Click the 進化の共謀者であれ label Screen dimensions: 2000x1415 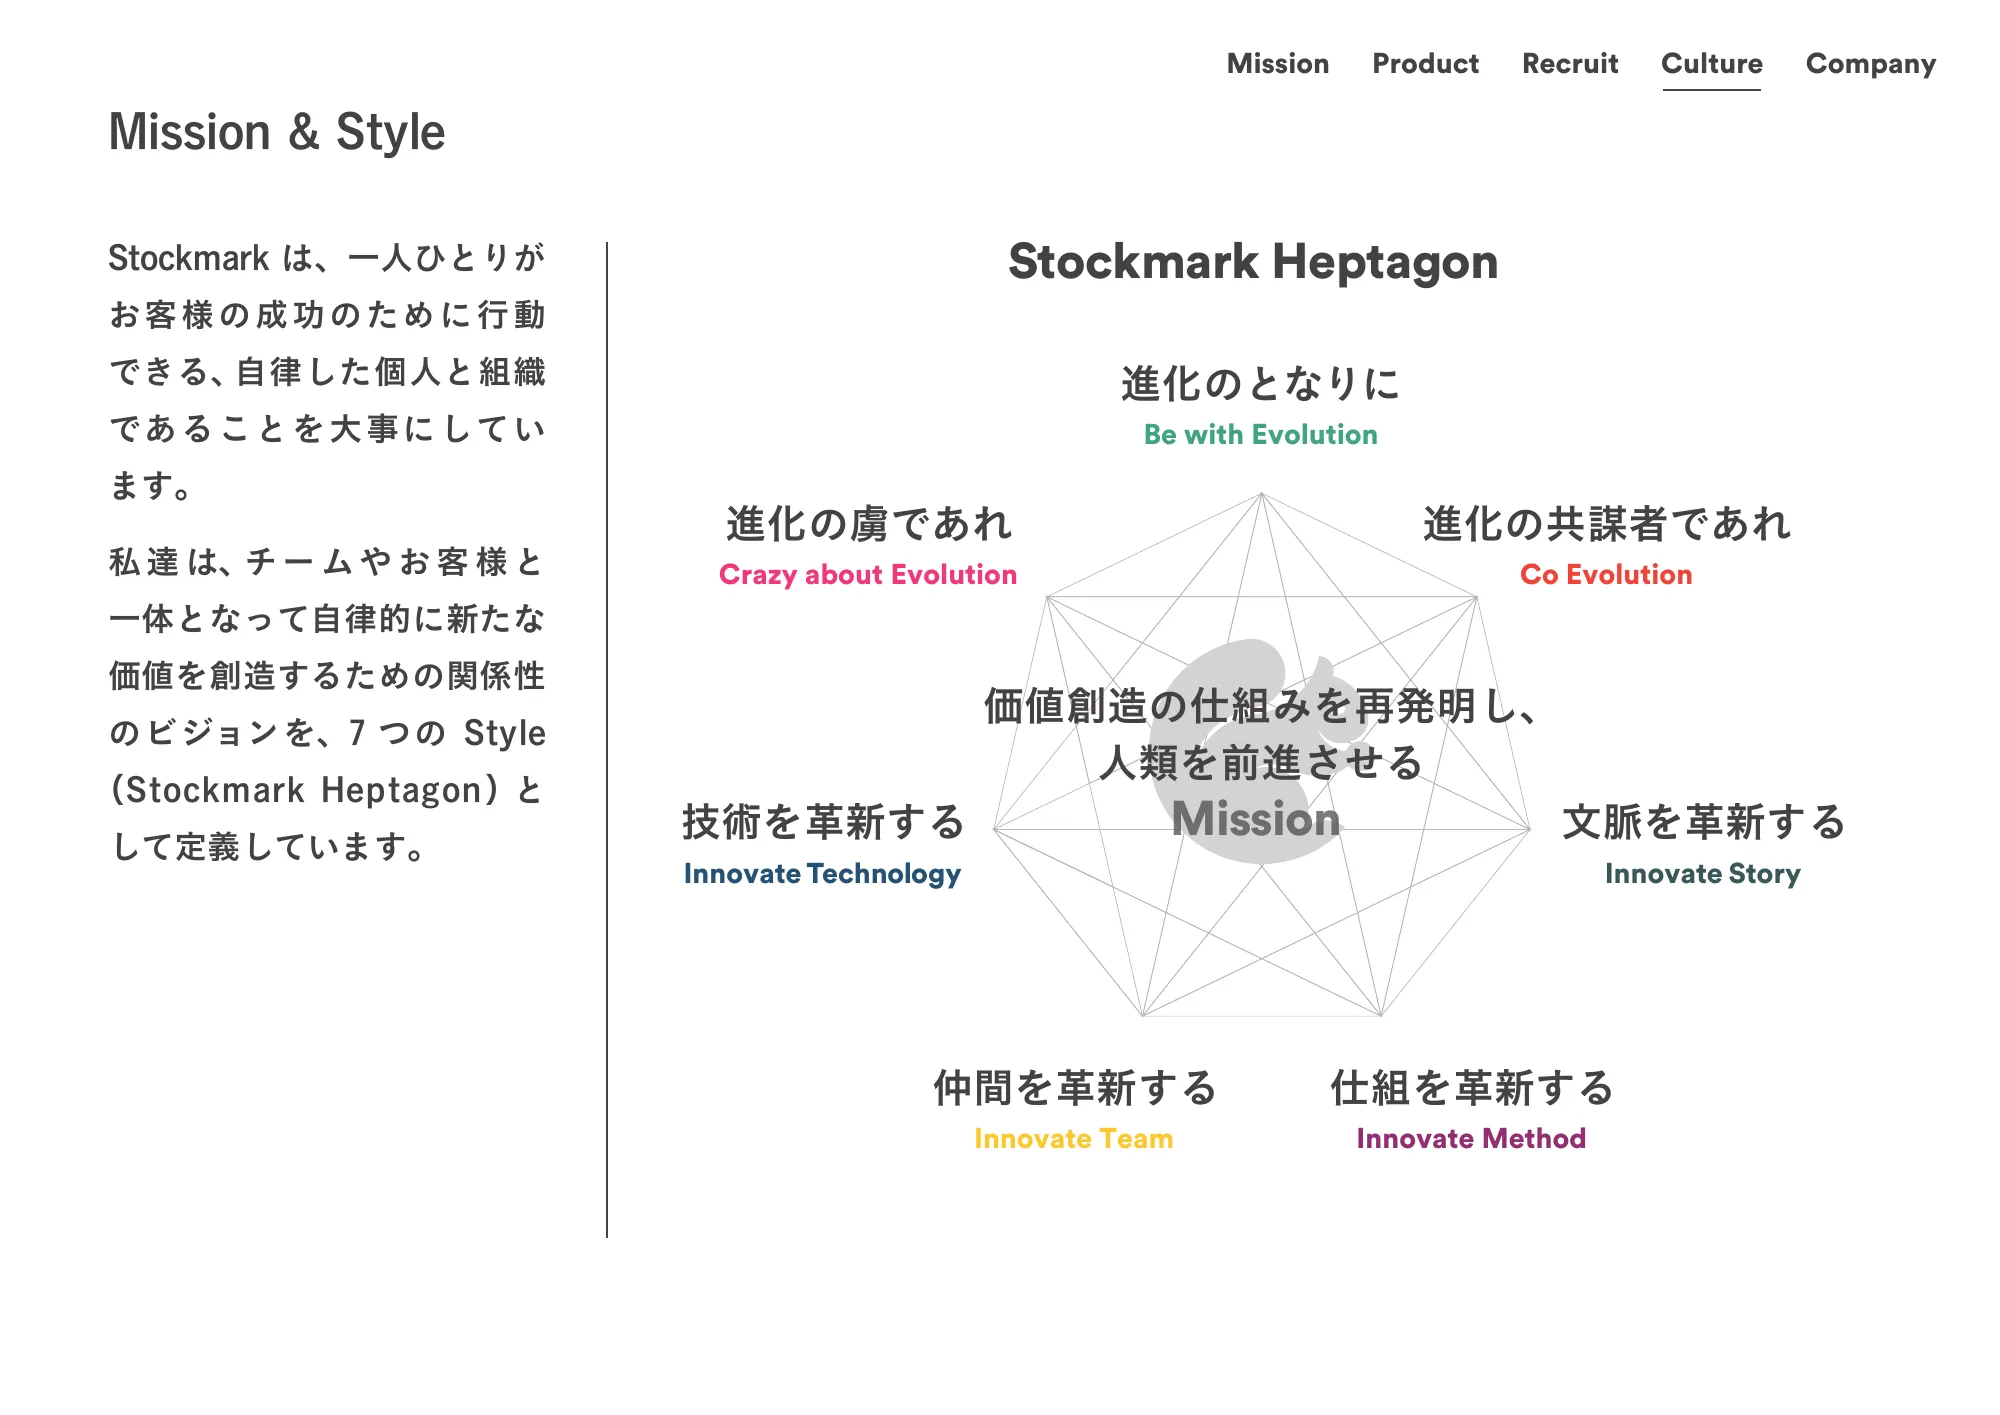[x=1606, y=524]
